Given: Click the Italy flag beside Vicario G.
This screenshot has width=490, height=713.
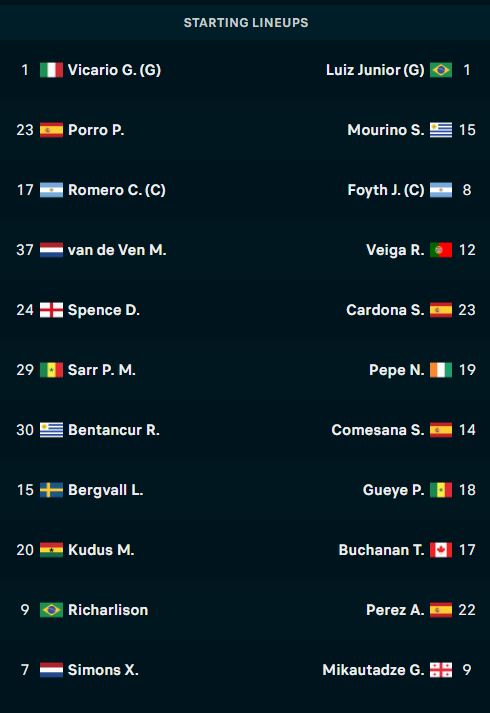Looking at the screenshot, I should (51, 70).
